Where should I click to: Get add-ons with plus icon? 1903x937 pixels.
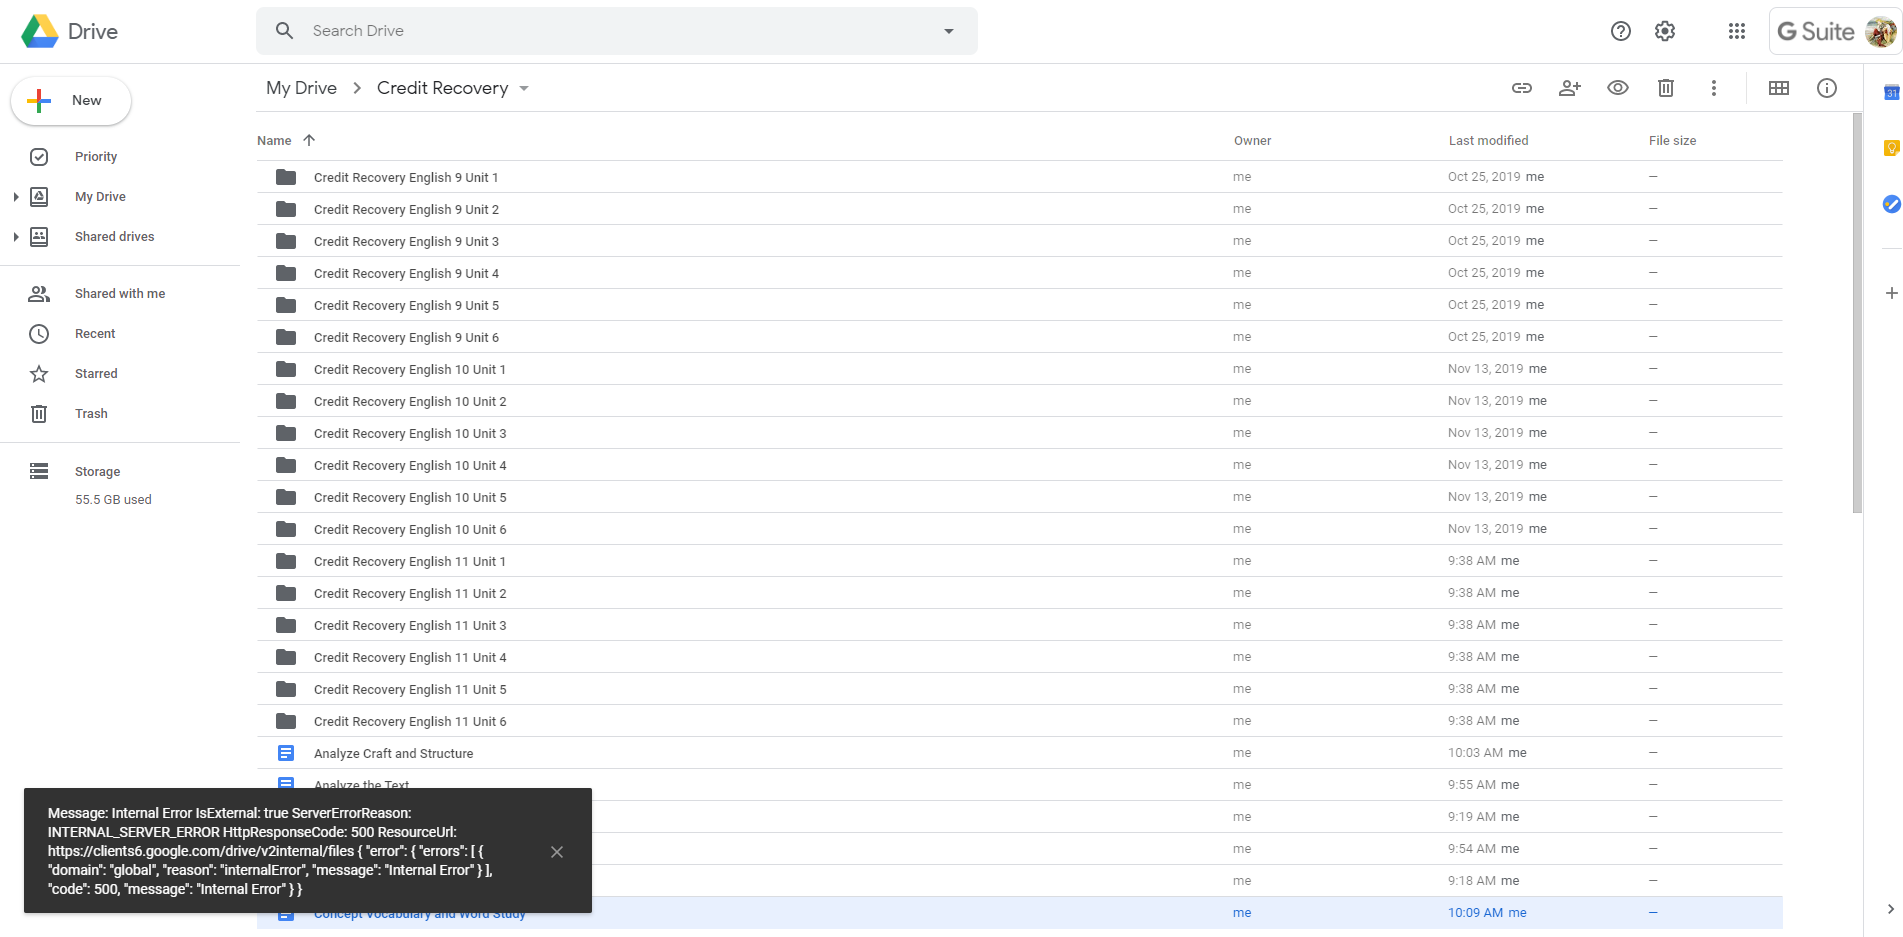pyautogui.click(x=1891, y=293)
